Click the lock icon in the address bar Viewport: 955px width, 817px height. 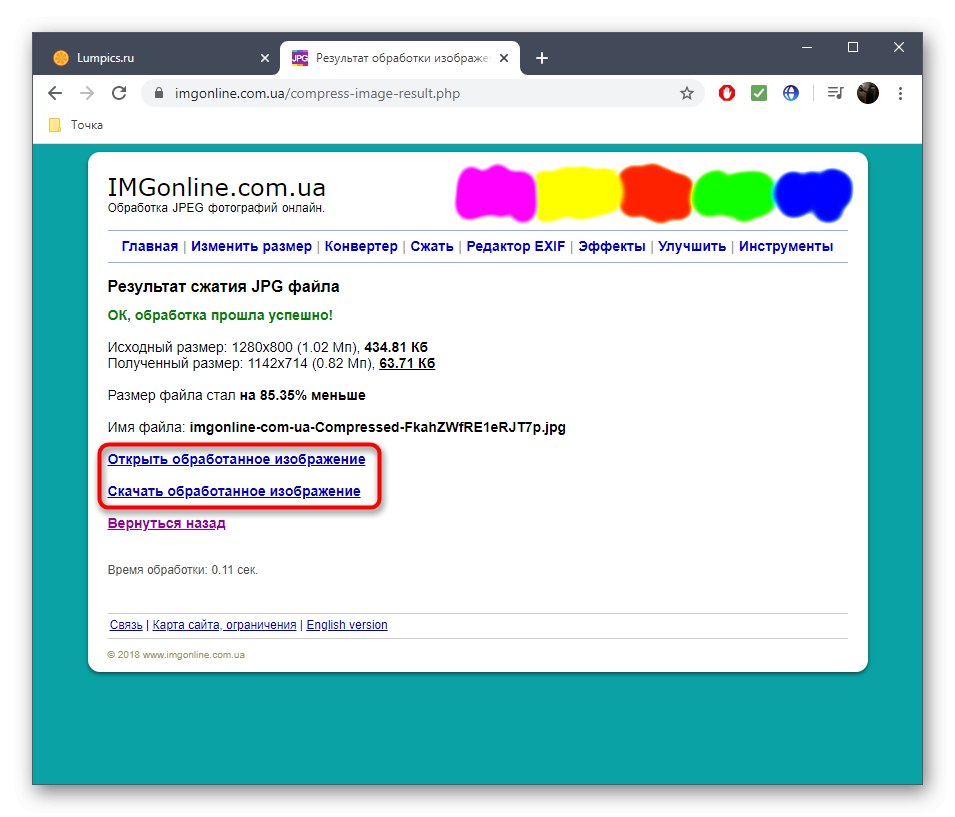[x=158, y=92]
